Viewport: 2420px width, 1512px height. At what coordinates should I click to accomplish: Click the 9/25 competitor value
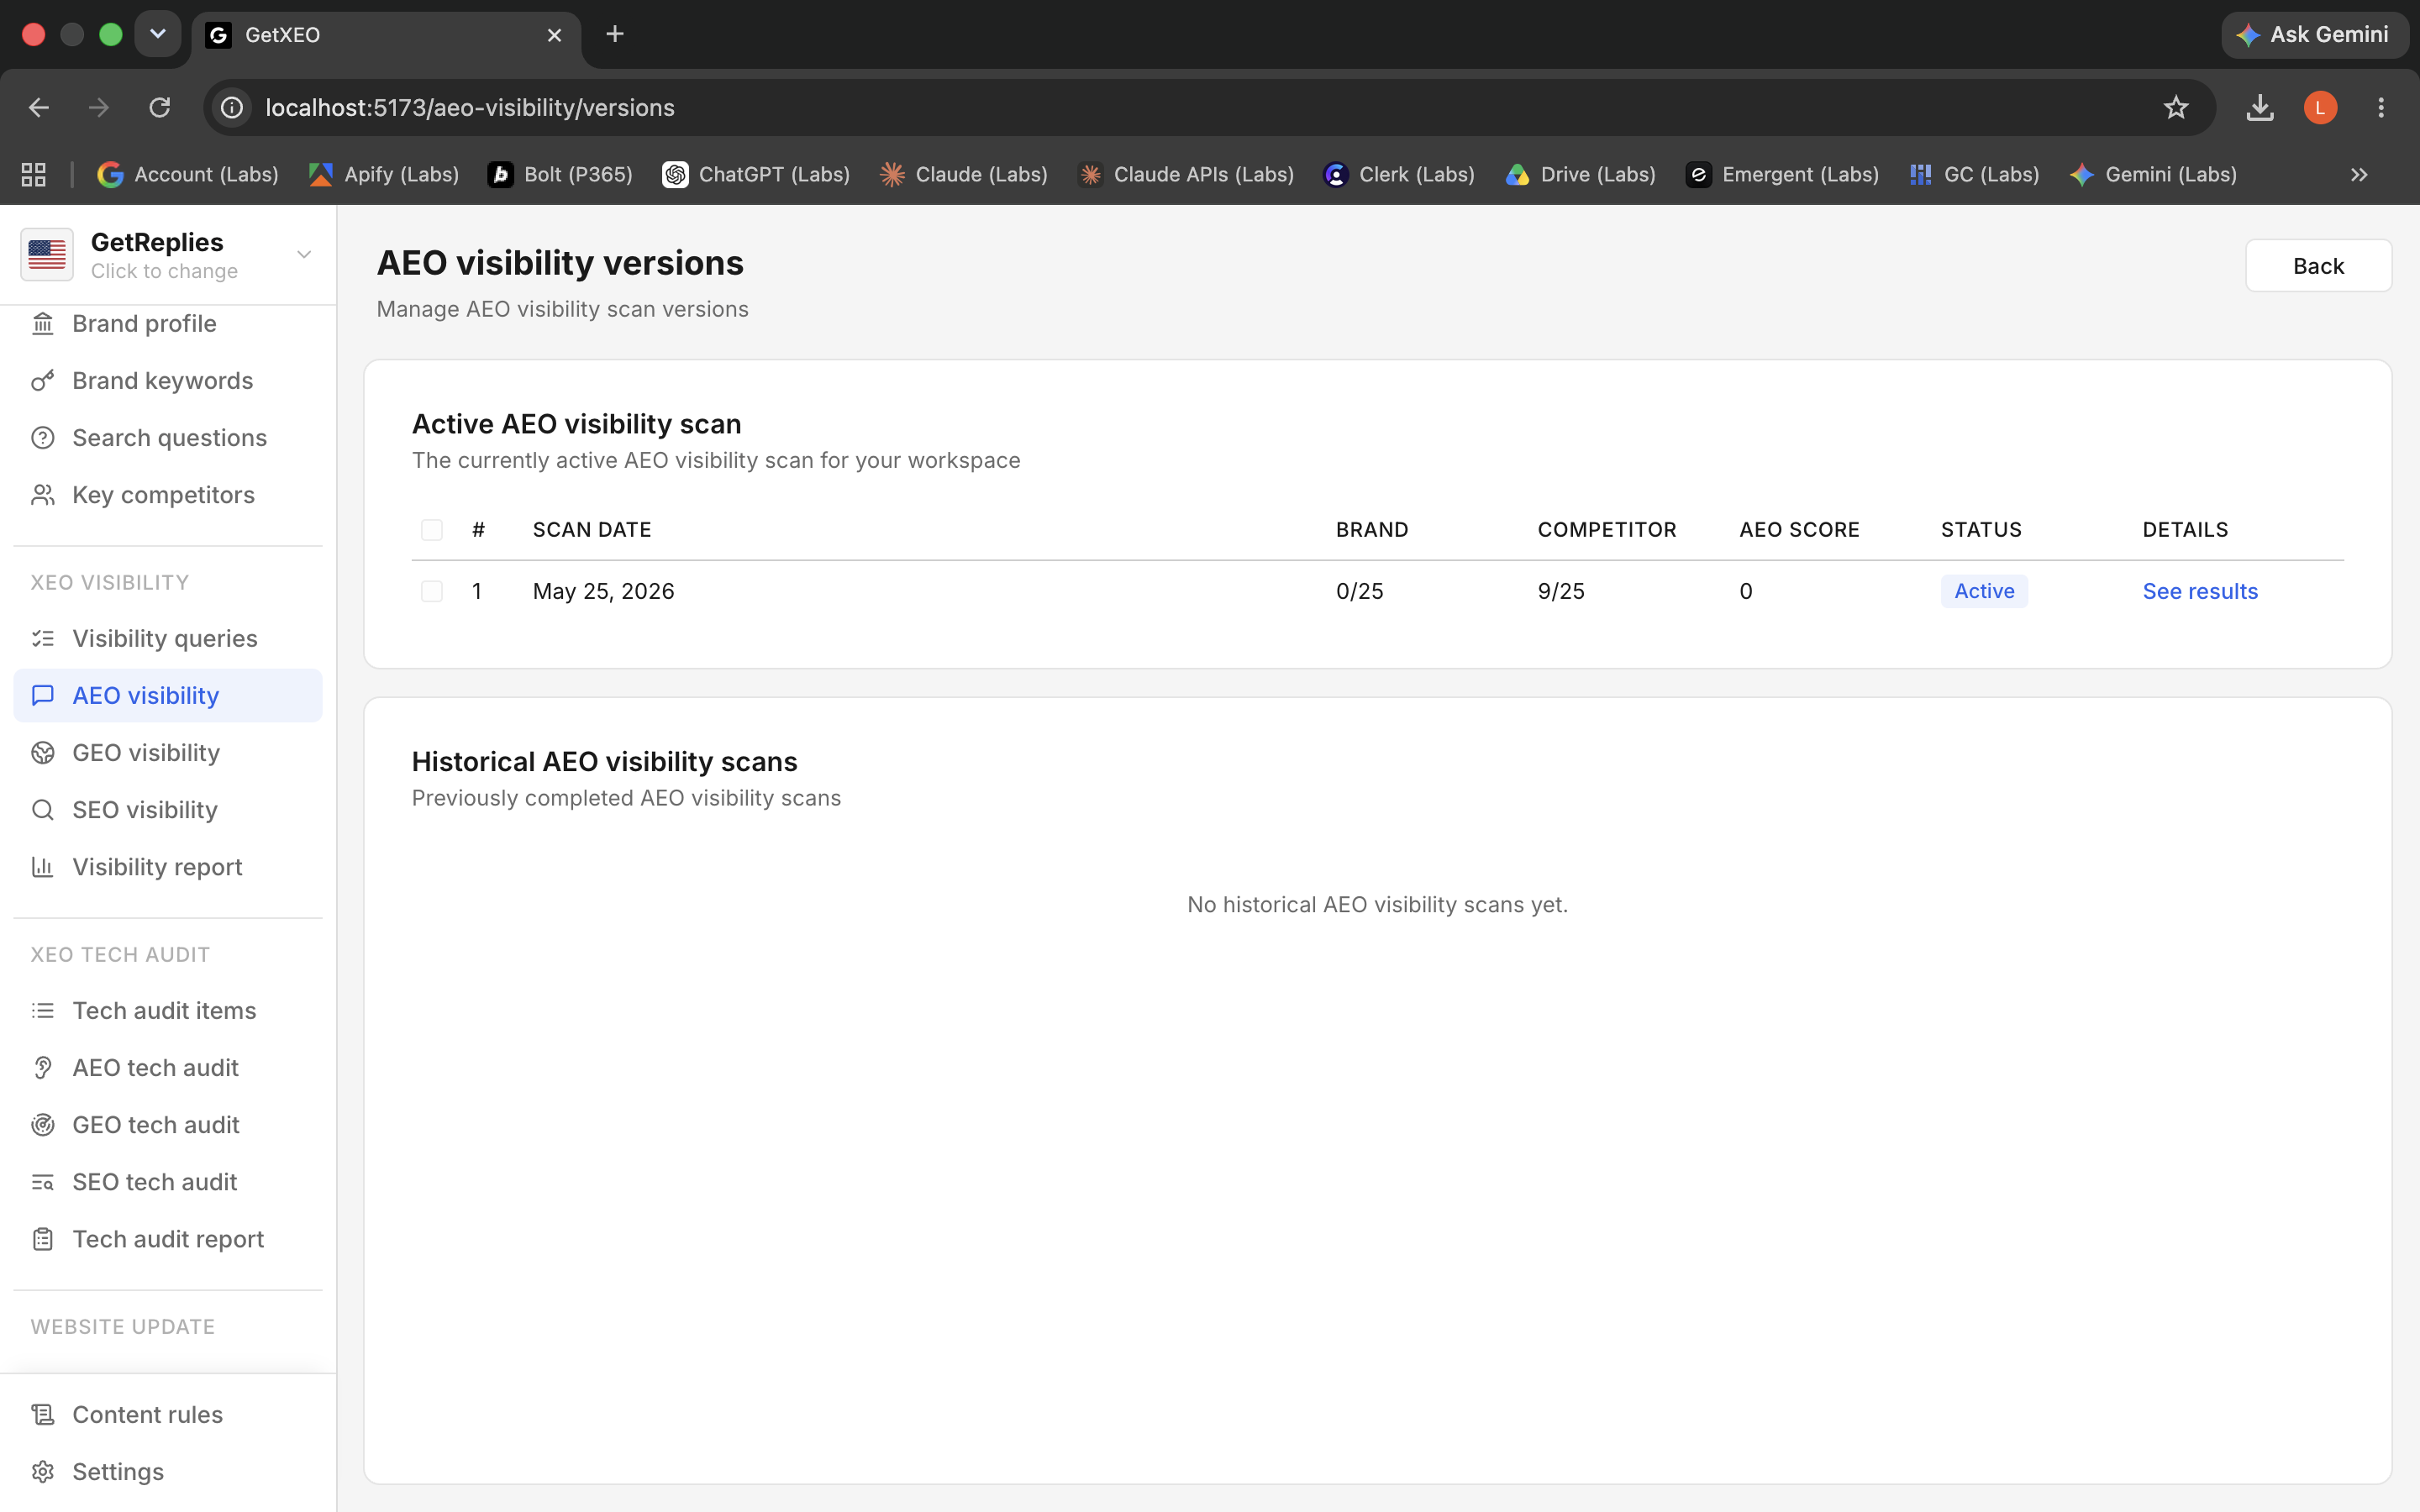tap(1561, 592)
